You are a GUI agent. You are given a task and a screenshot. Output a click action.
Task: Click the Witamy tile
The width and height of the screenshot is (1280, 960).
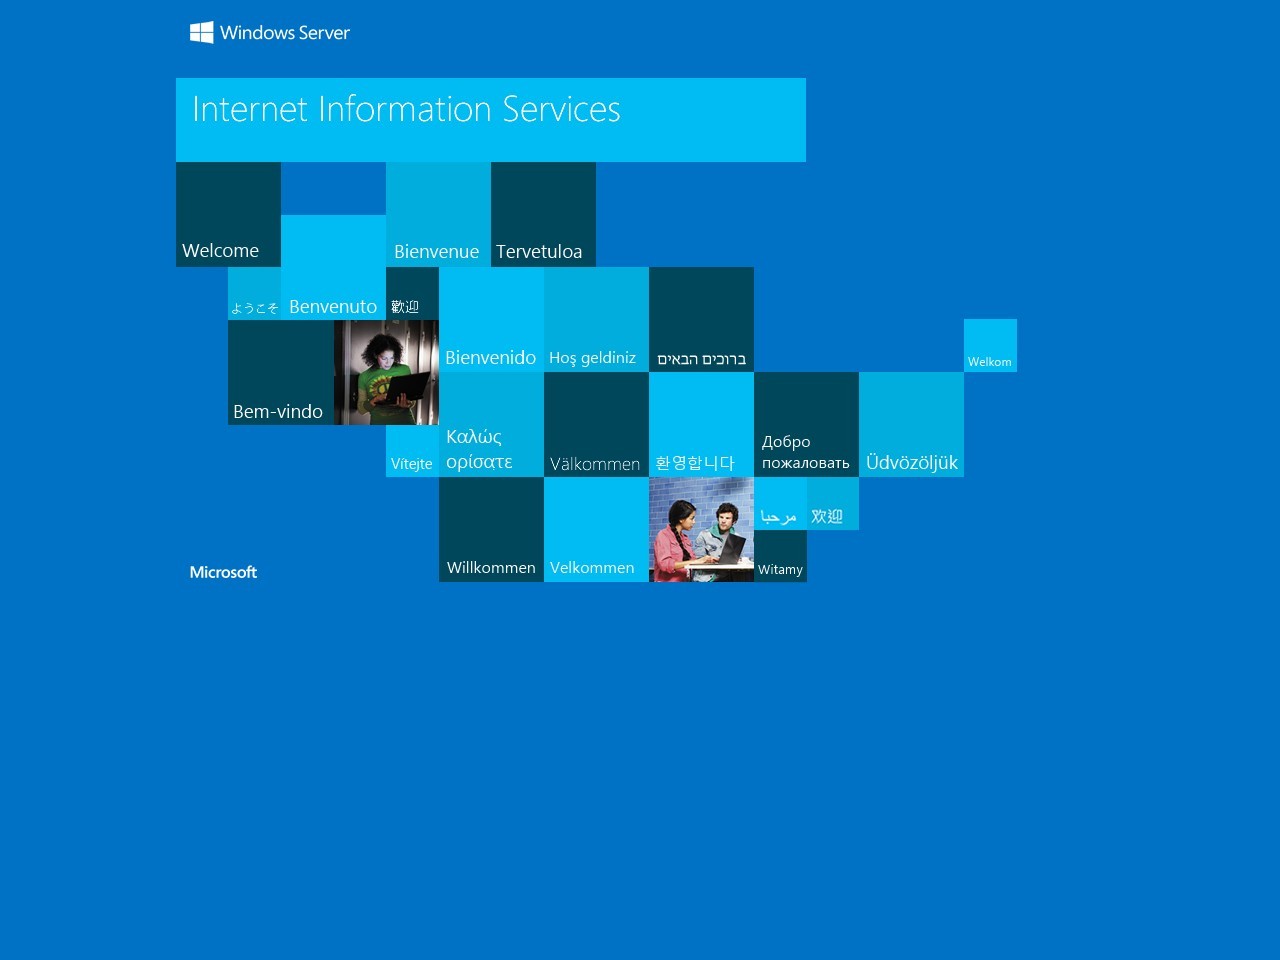[x=780, y=556]
